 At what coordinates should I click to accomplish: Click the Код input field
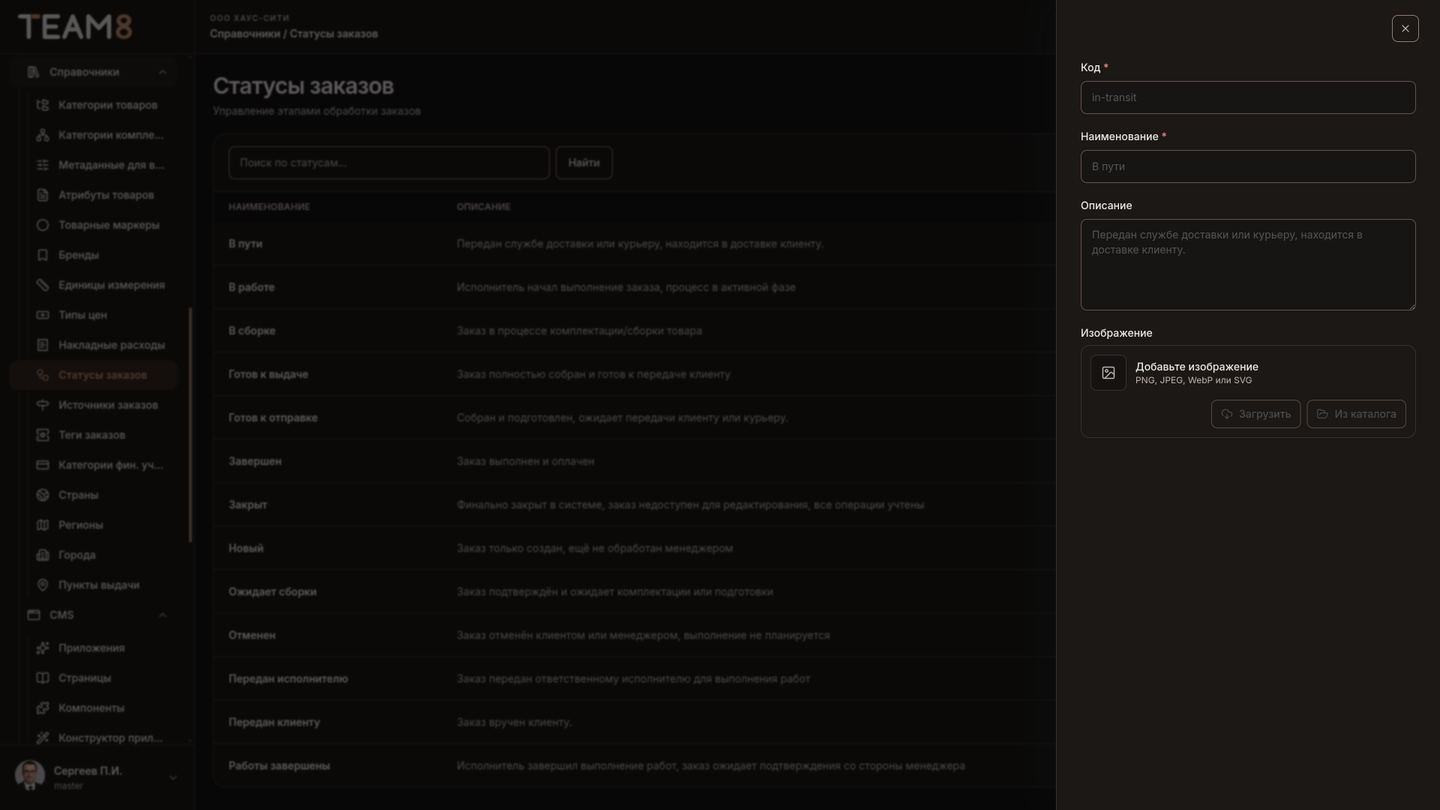point(1248,97)
